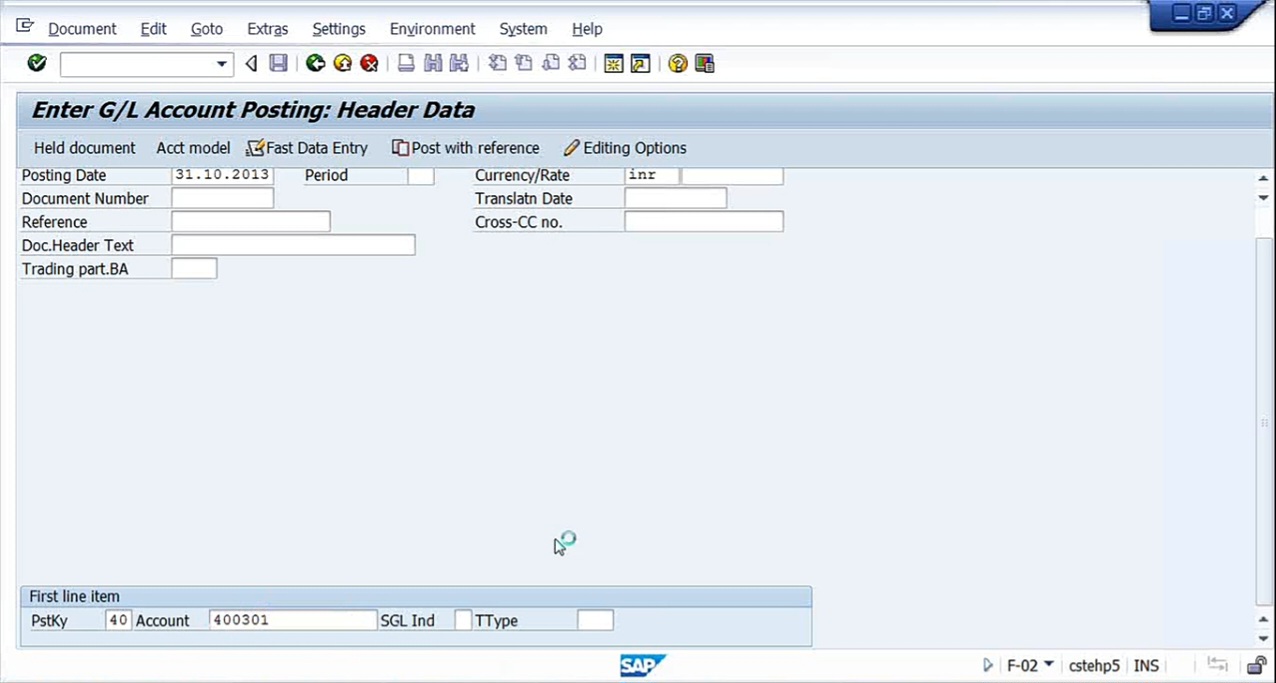Click the Find Next binoculars icon

coord(459,64)
